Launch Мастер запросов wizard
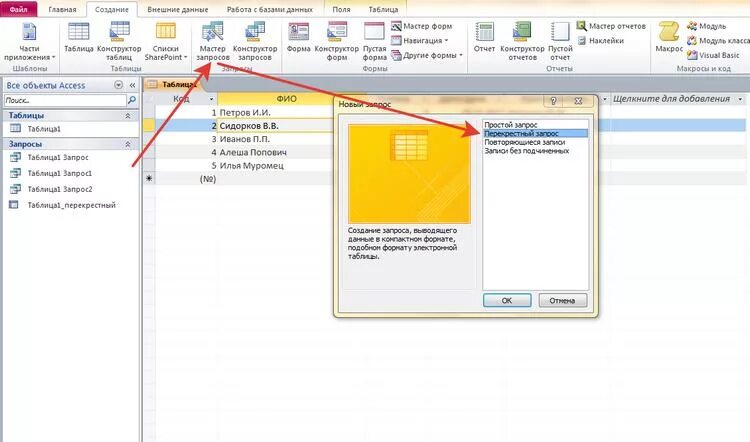This screenshot has width=750, height=442. [x=212, y=42]
